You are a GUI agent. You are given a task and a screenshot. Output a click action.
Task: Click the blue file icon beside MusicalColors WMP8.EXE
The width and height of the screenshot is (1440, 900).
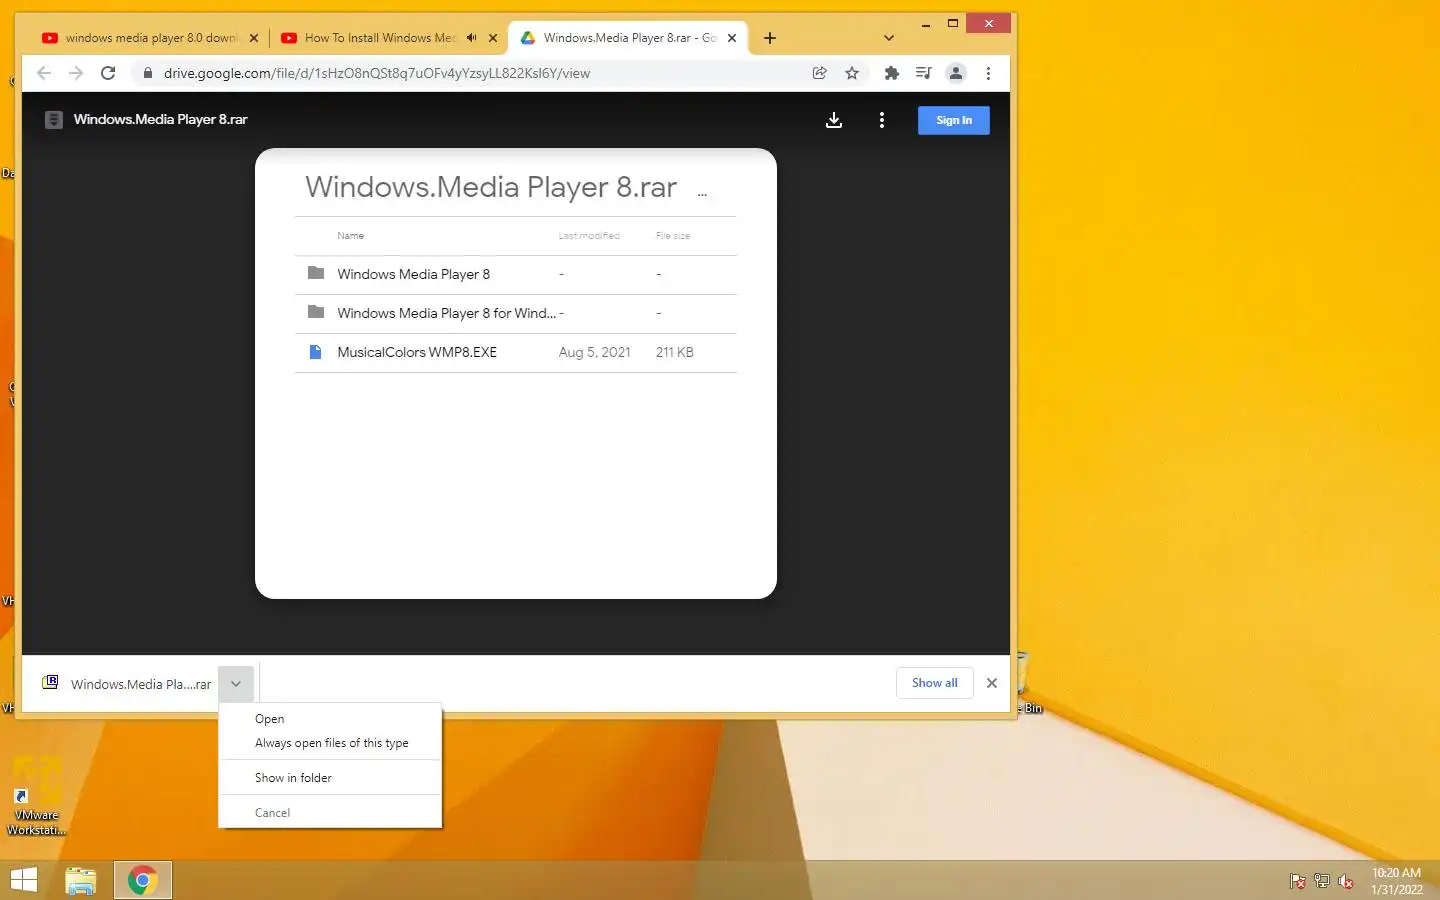click(x=315, y=352)
